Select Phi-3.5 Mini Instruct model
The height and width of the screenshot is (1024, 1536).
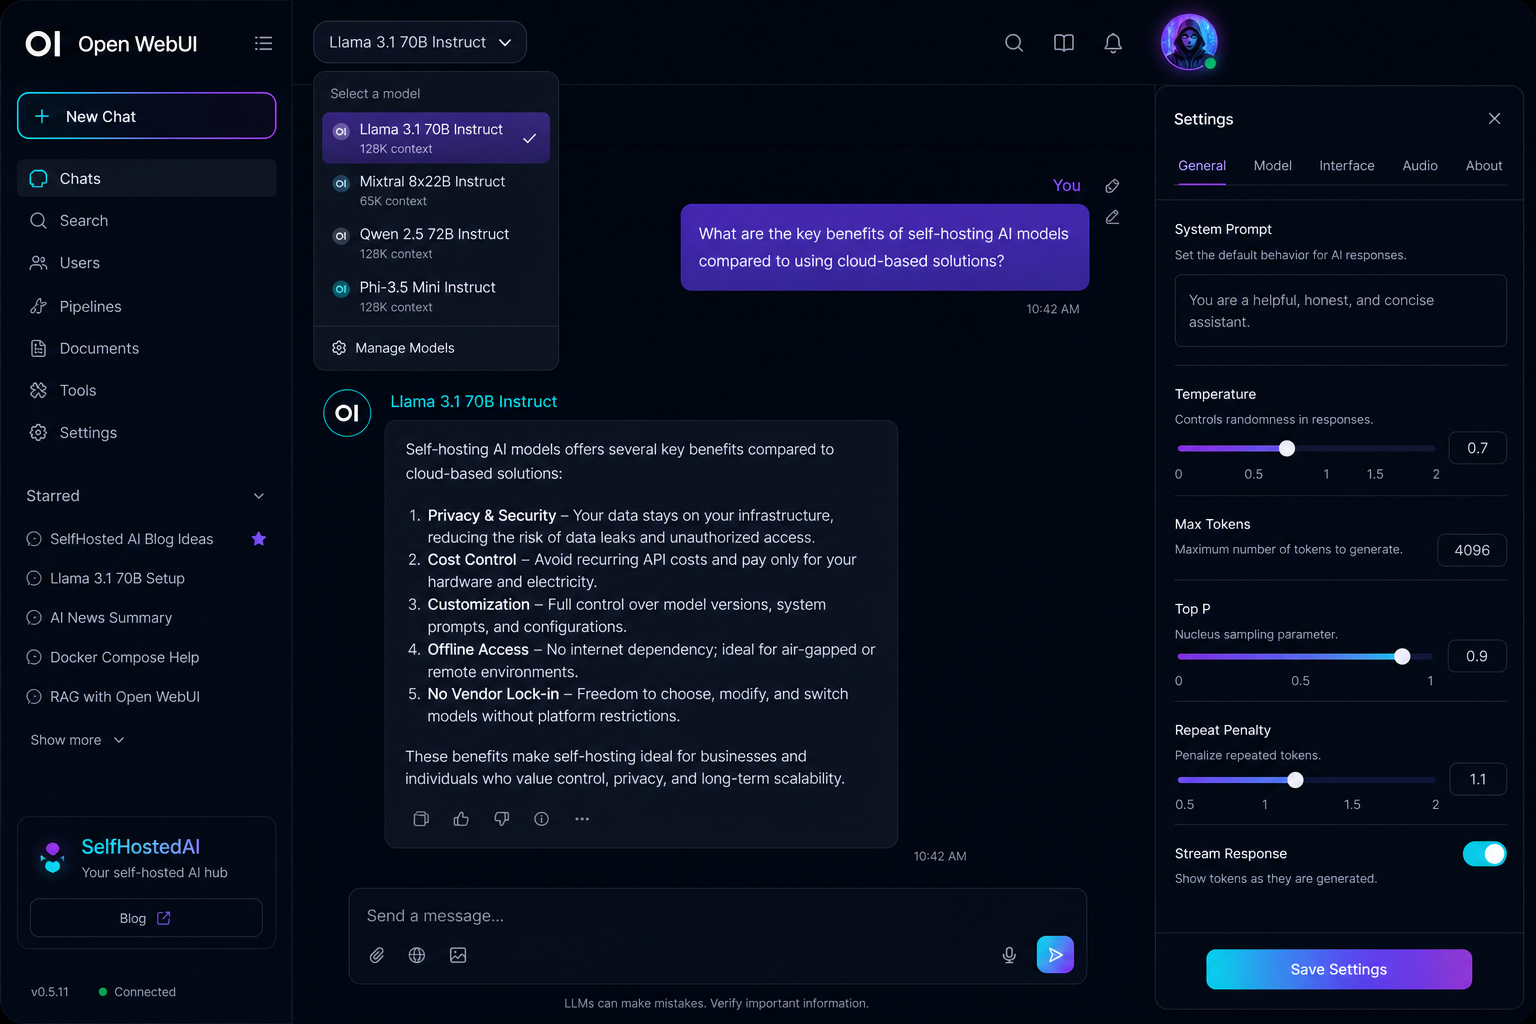[436, 296]
